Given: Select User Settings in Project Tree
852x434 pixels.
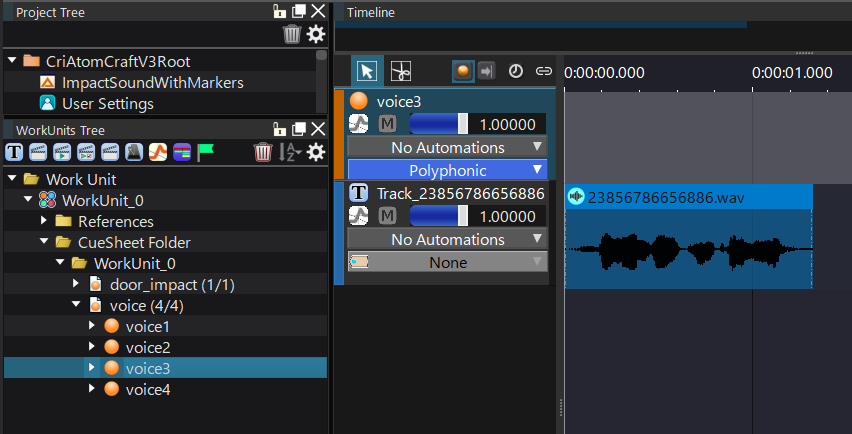Looking at the screenshot, I should coord(108,103).
